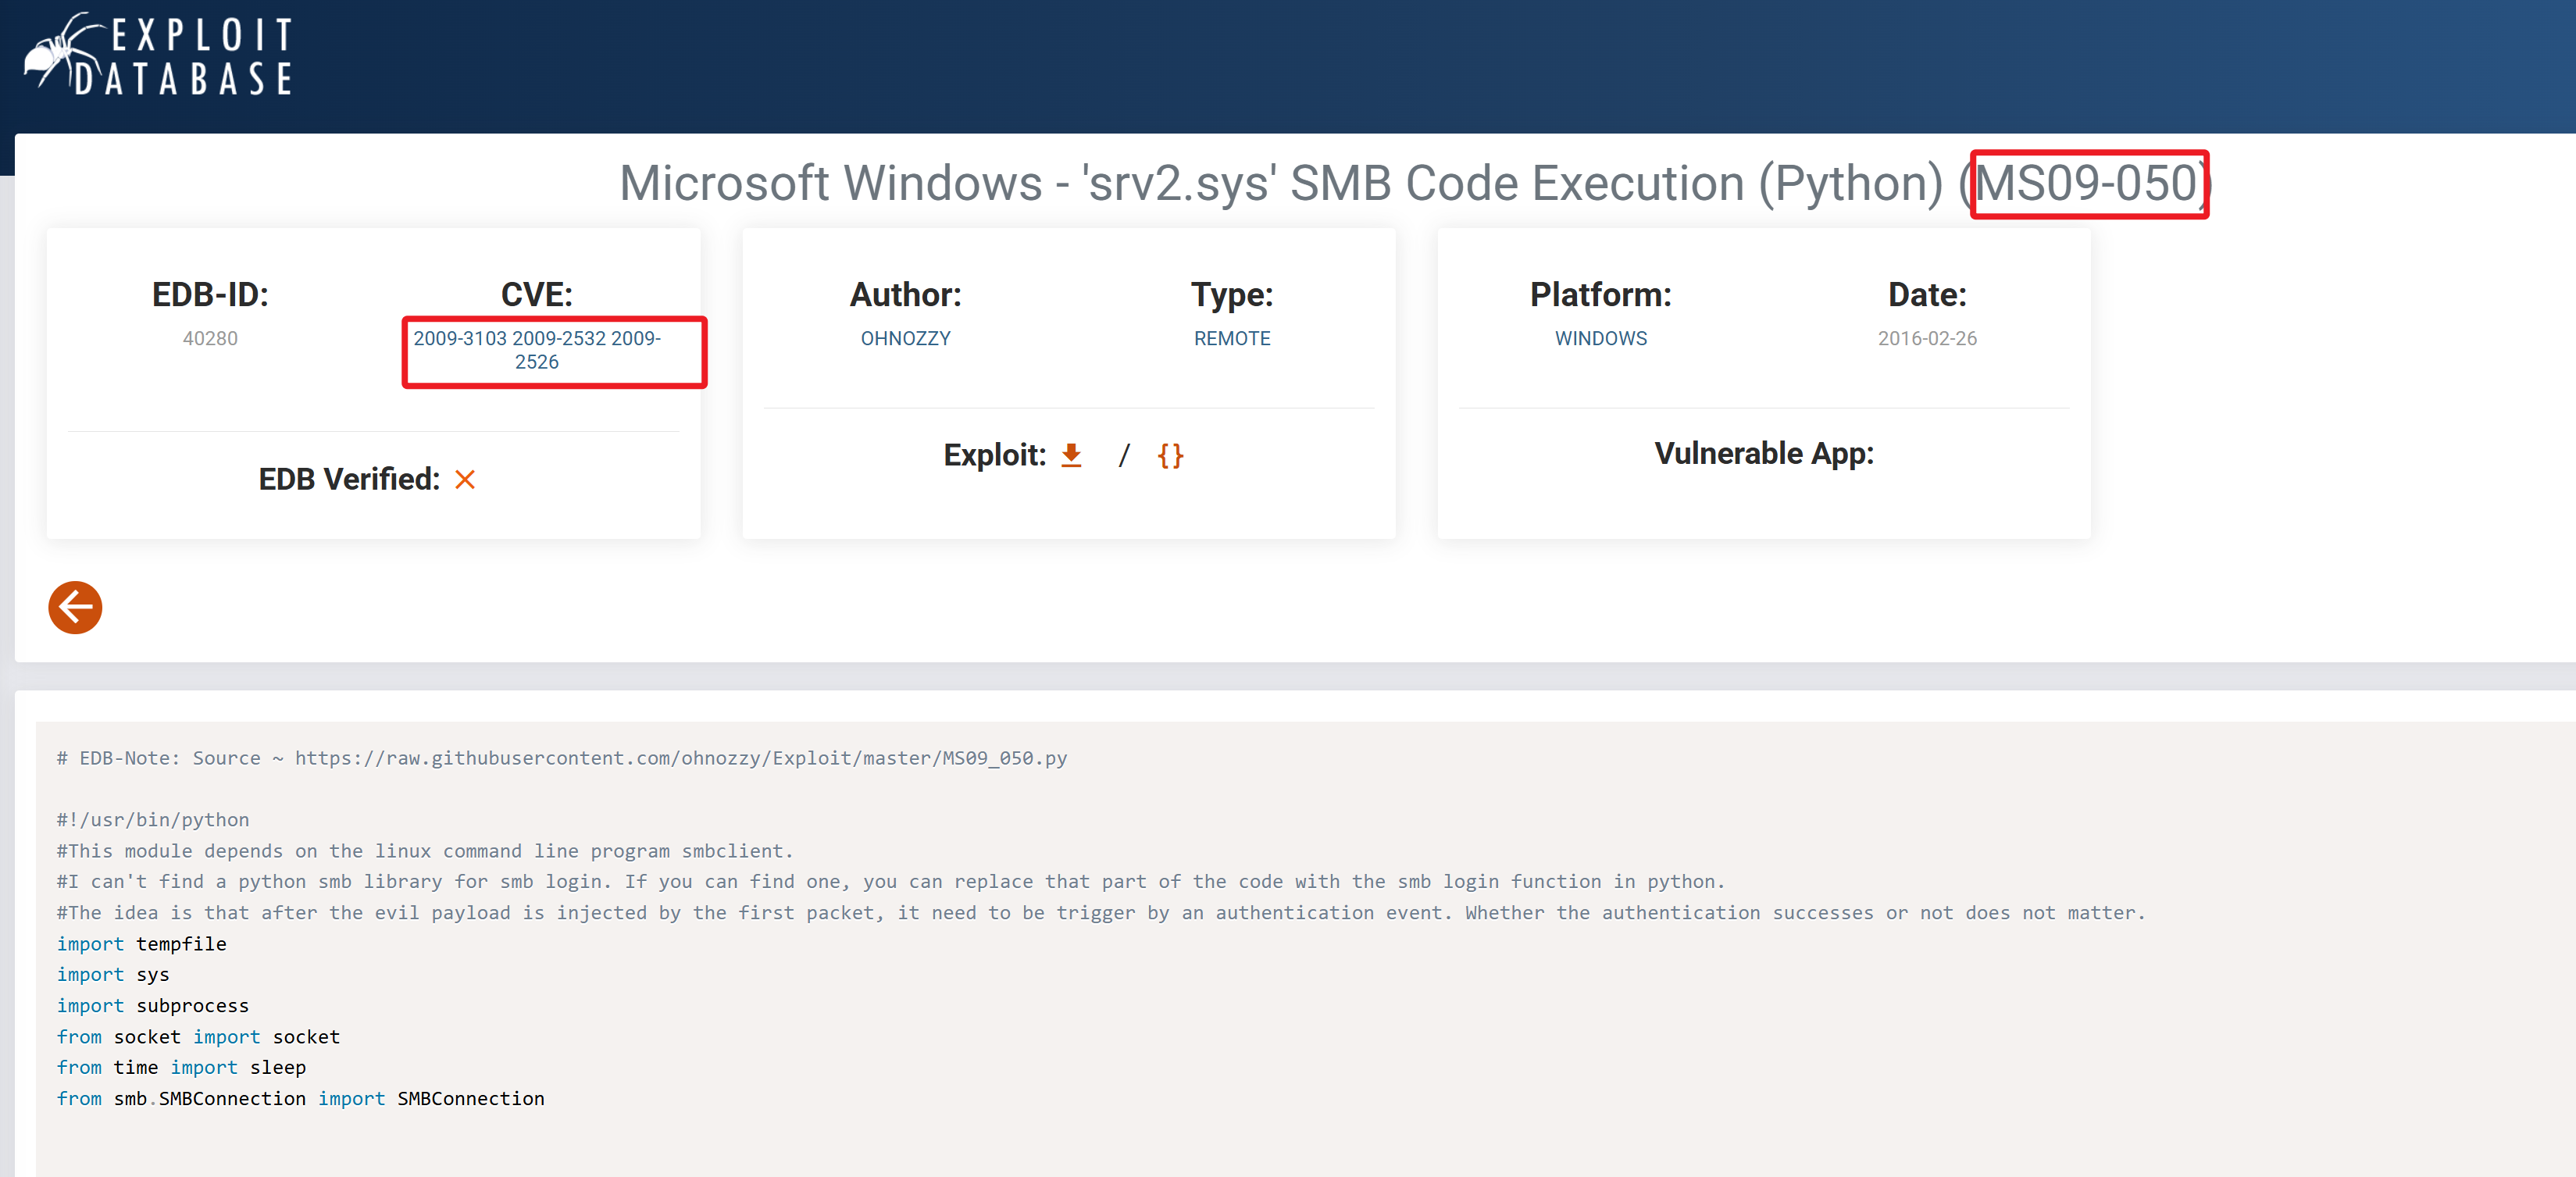
Task: Filter by REMOTE exploit type
Action: 1231,338
